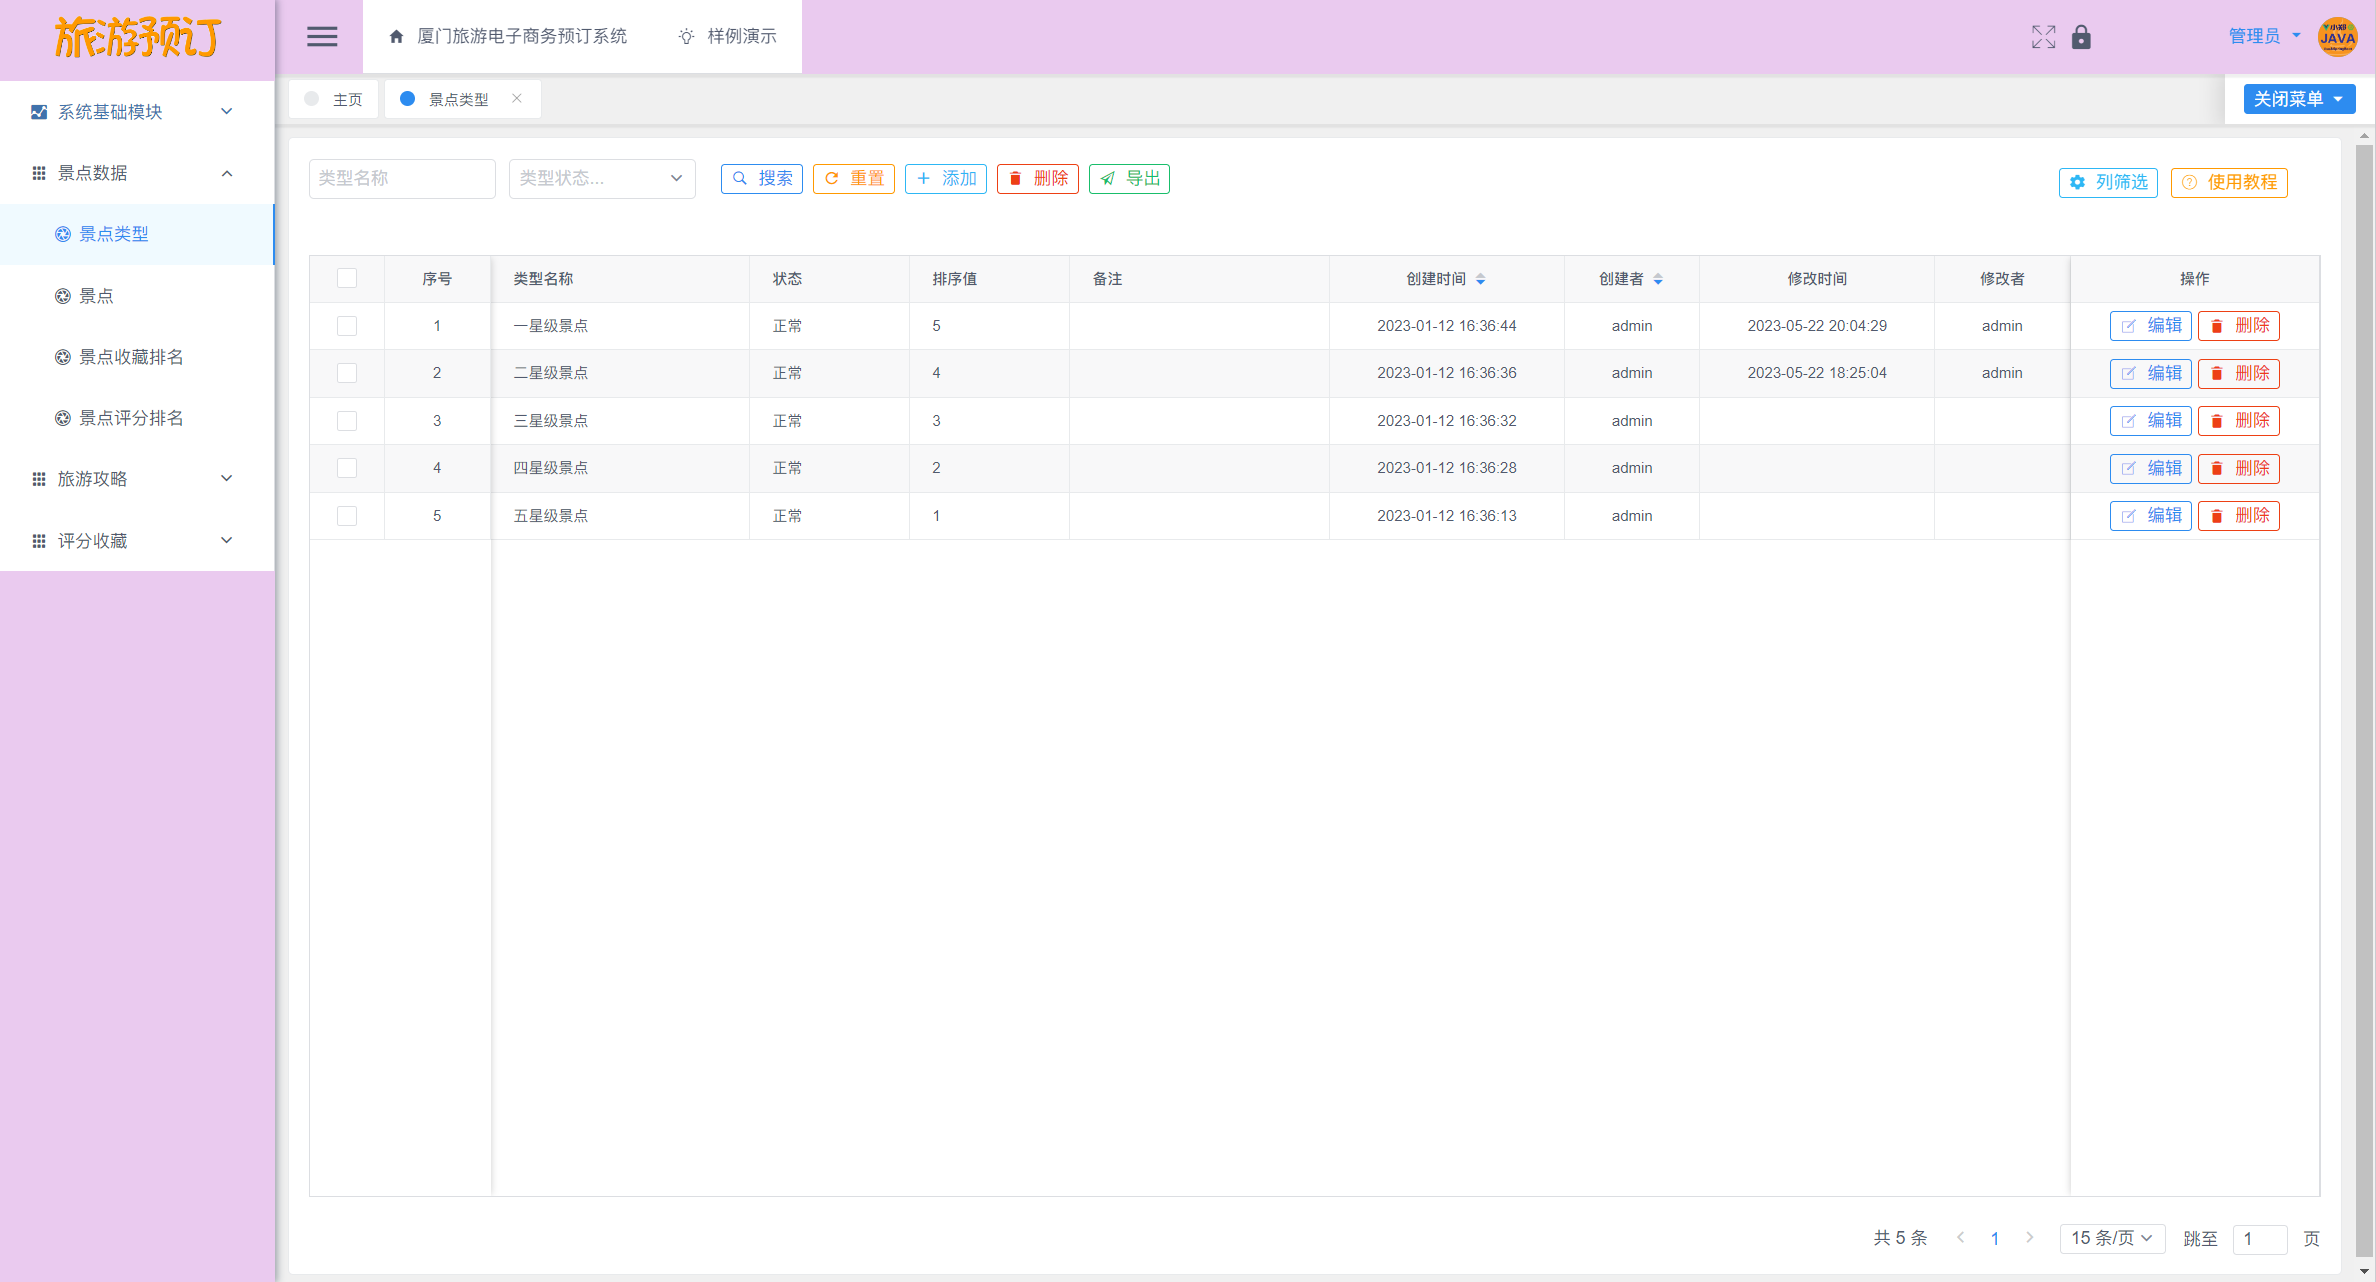Click the 添加 add button
The image size is (2376, 1282).
pyautogui.click(x=945, y=178)
